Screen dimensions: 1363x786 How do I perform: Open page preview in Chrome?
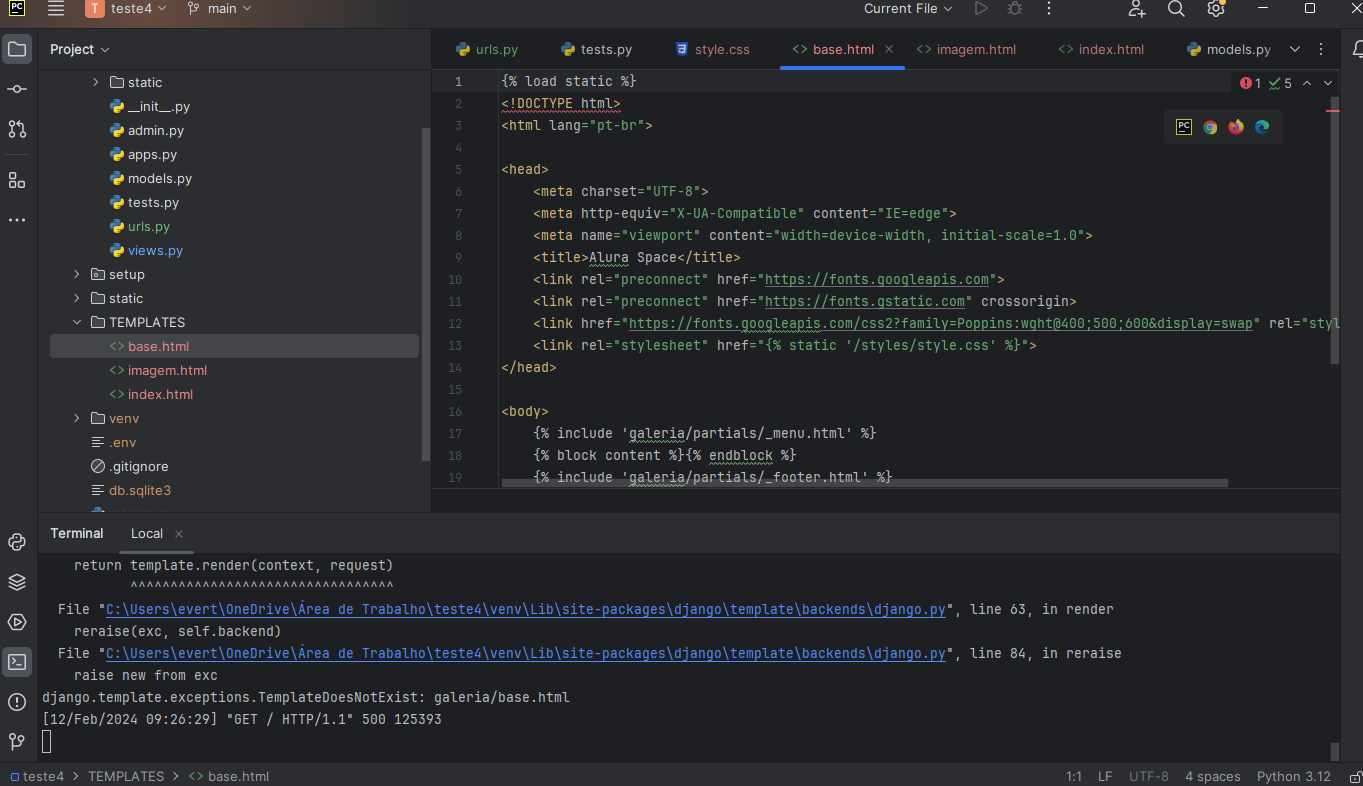click(x=1210, y=127)
